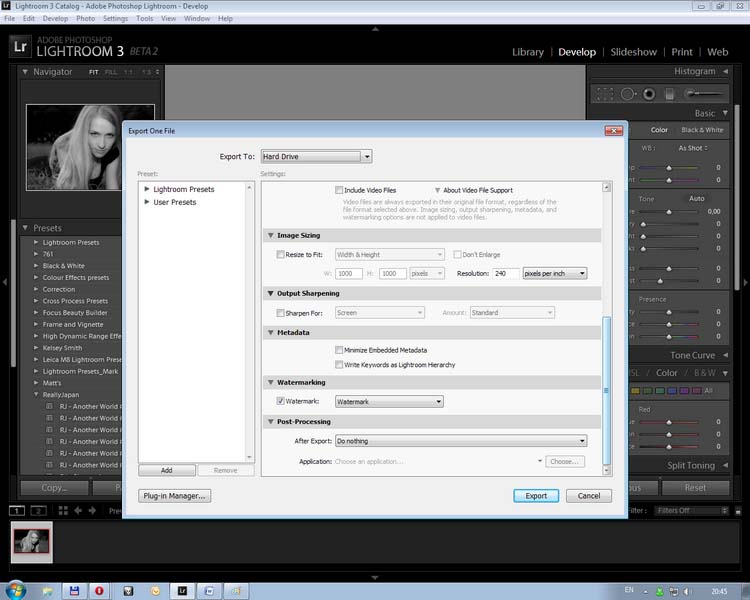The image size is (750, 600).
Task: Click the grid view icon in filmstrip bar
Action: point(64,511)
